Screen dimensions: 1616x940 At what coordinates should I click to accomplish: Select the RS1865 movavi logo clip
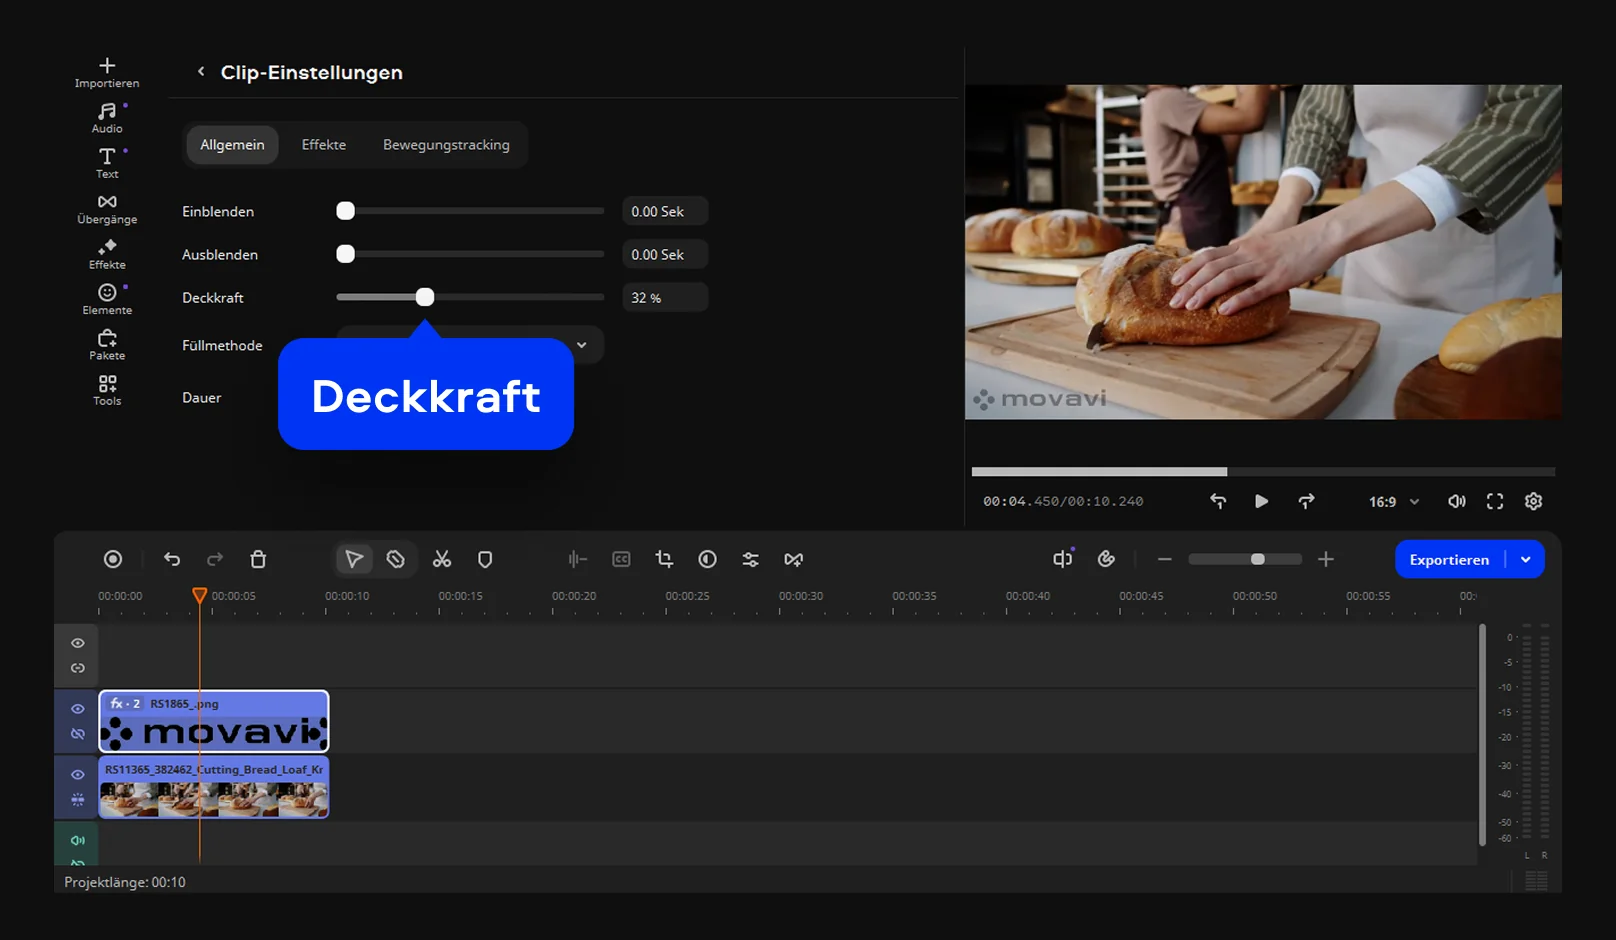pos(214,721)
